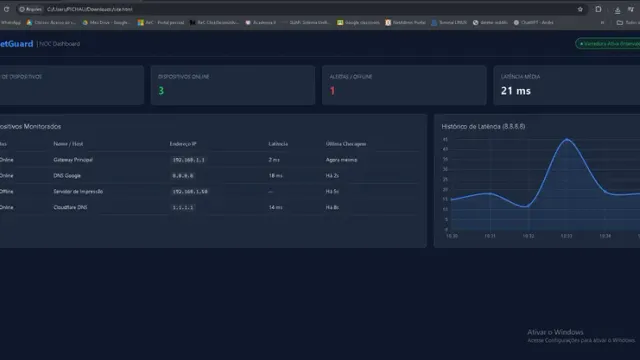This screenshot has height=360, width=640.
Task: Expand the hidden bookmarks chevron
Action: 602,22
